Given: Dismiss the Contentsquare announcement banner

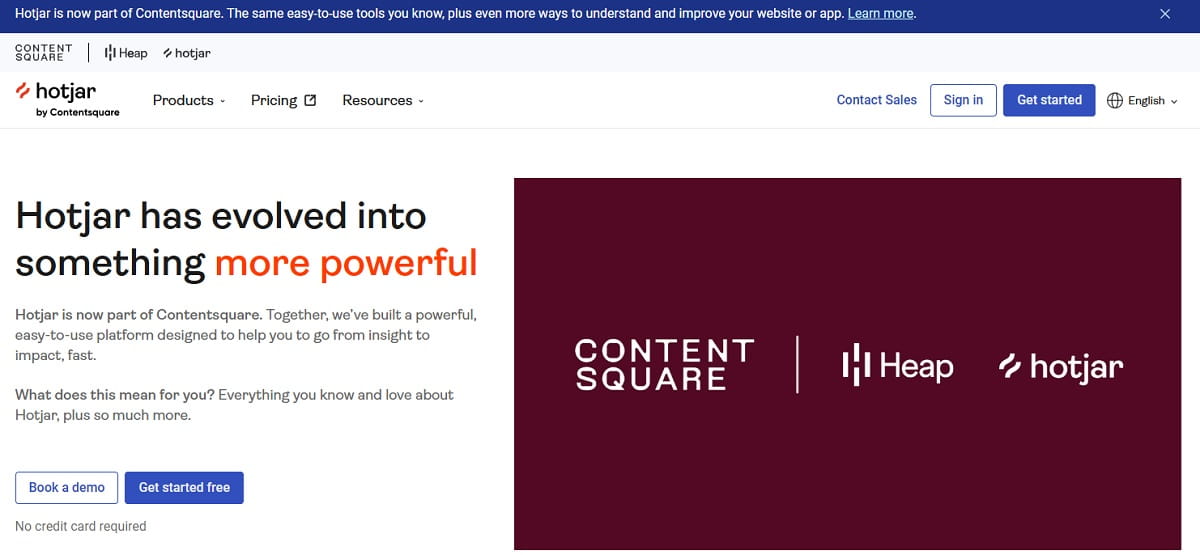Looking at the screenshot, I should 1165,14.
